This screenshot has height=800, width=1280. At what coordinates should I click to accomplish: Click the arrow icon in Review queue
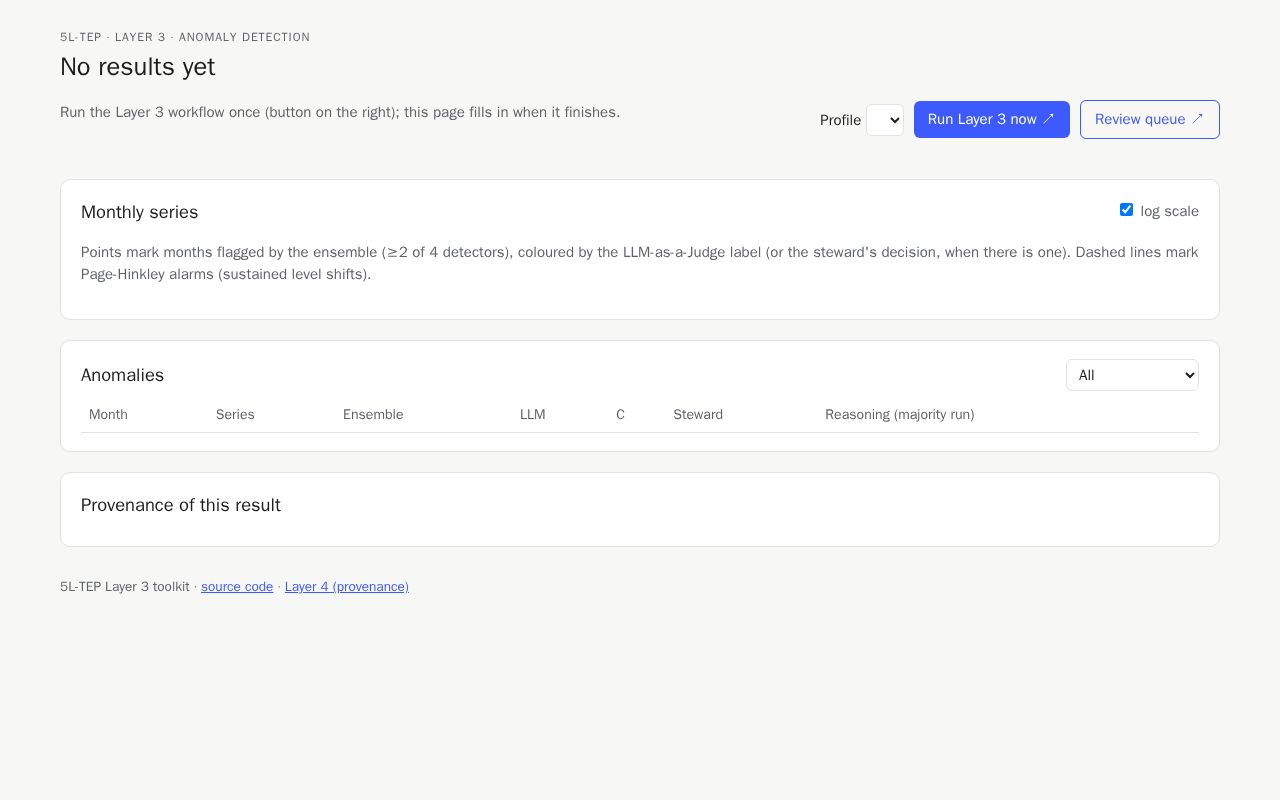1198,119
